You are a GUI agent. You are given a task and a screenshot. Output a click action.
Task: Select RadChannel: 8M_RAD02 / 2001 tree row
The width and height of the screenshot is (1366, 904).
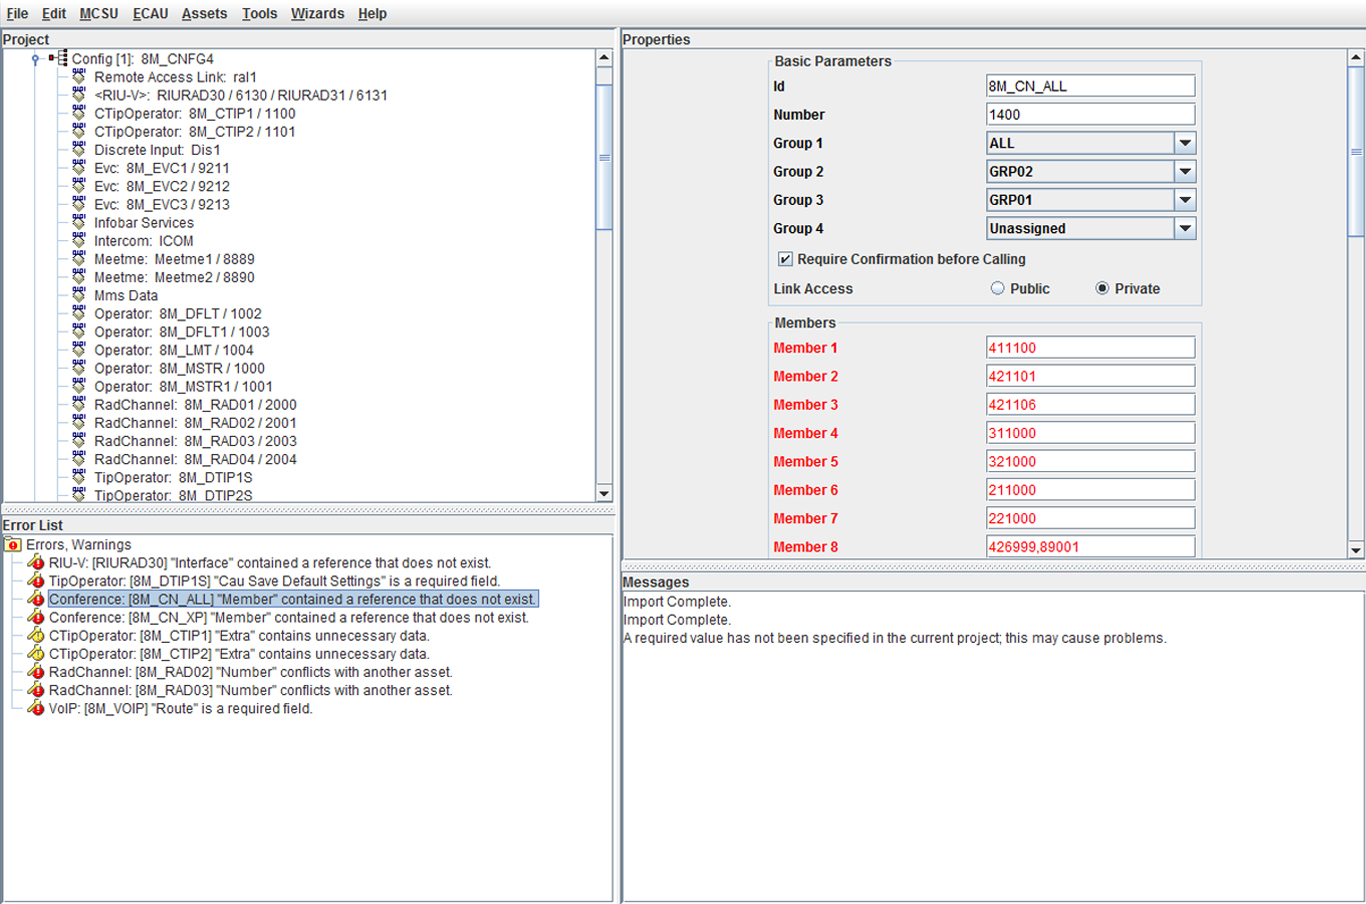pos(195,423)
